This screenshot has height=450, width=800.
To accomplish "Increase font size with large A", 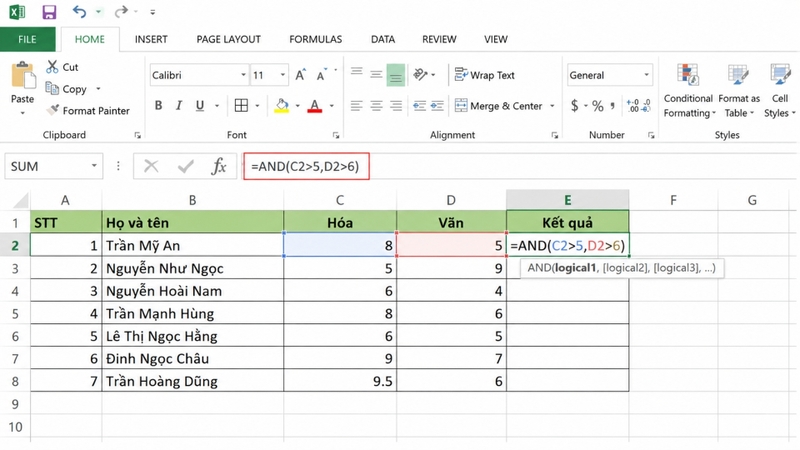I will point(301,75).
